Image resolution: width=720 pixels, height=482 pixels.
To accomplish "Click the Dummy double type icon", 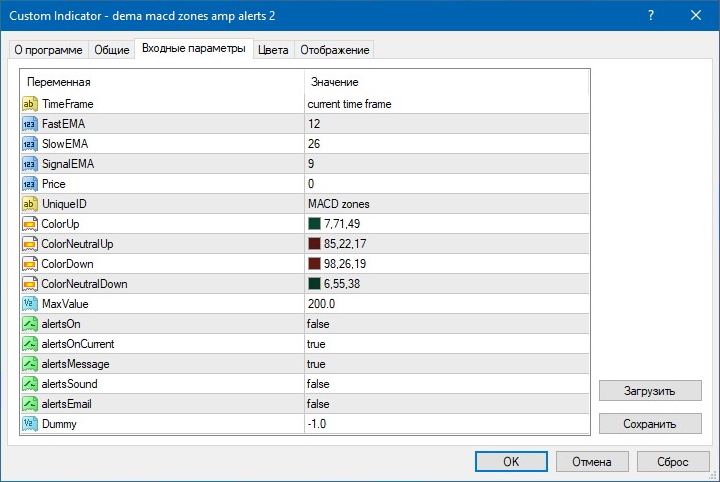I will (30, 424).
